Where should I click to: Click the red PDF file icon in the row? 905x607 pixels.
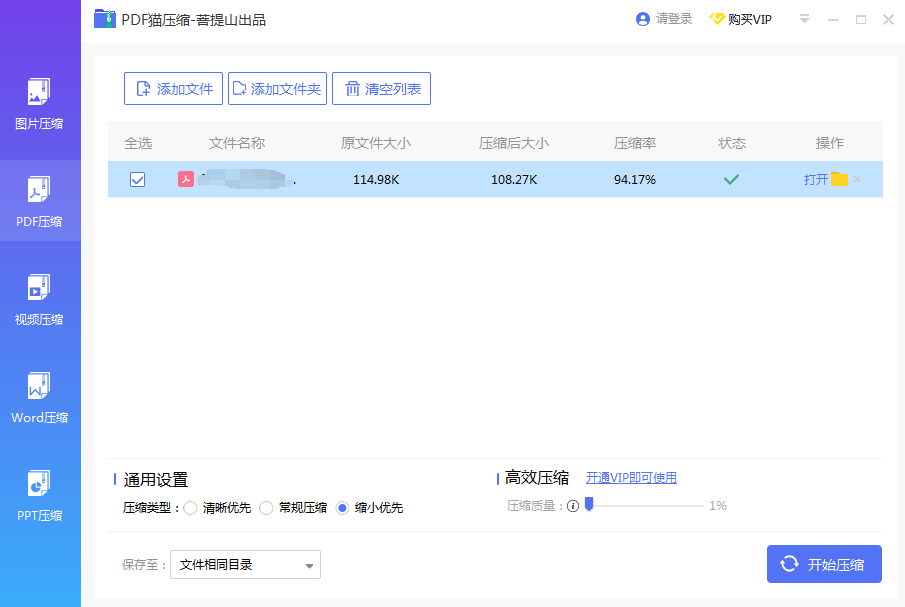click(185, 179)
